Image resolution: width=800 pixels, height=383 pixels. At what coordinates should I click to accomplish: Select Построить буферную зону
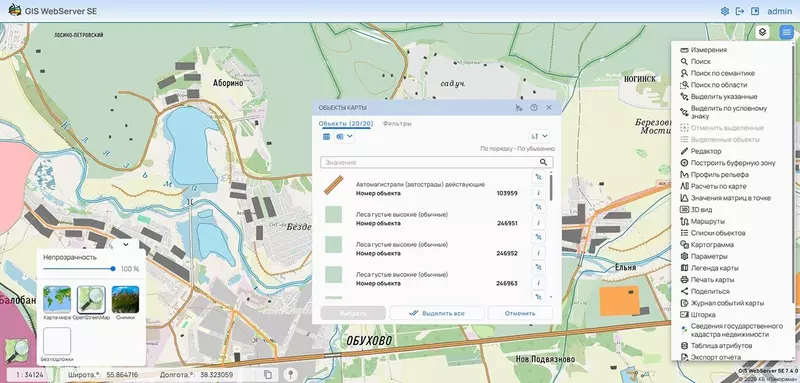coord(733,163)
